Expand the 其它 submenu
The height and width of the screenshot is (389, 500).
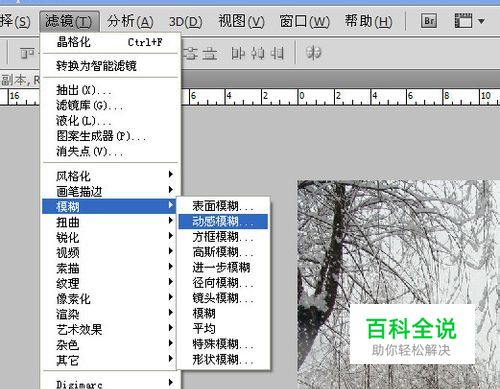pyautogui.click(x=110, y=360)
